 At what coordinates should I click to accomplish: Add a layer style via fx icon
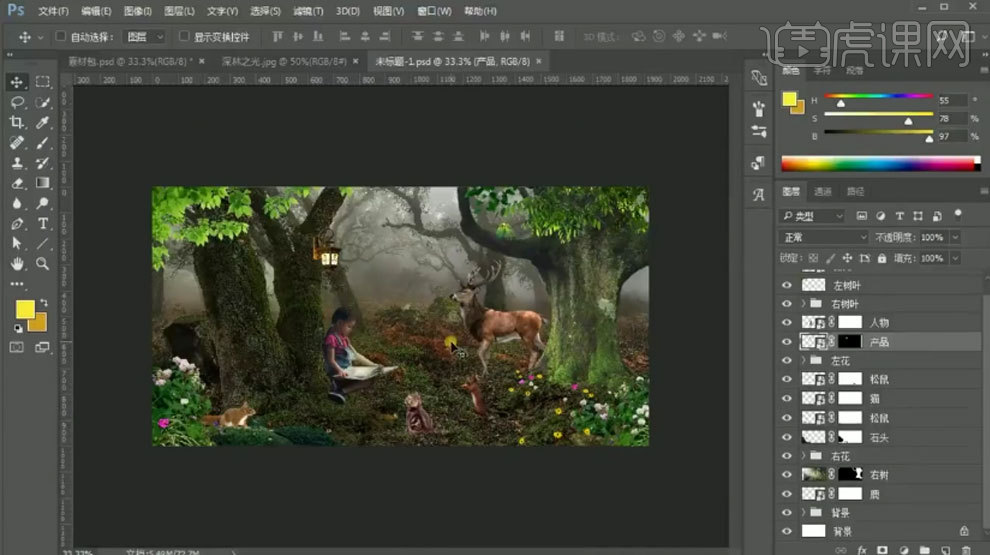[862, 551]
